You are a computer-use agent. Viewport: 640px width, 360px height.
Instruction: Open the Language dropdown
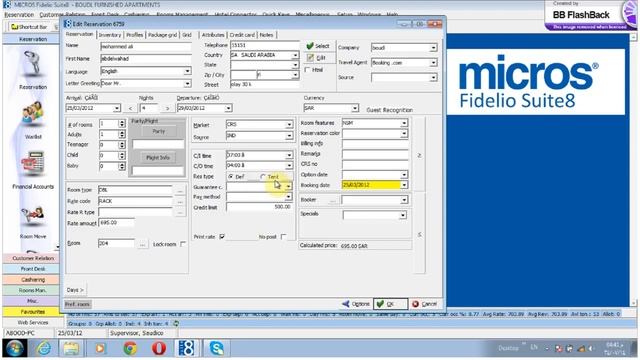pos(187,71)
